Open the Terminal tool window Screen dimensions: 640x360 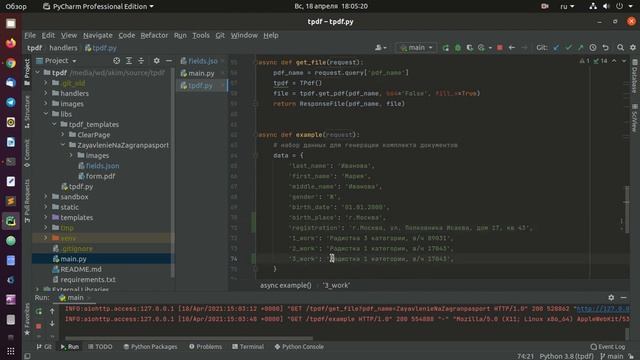pyautogui.click(x=248, y=347)
